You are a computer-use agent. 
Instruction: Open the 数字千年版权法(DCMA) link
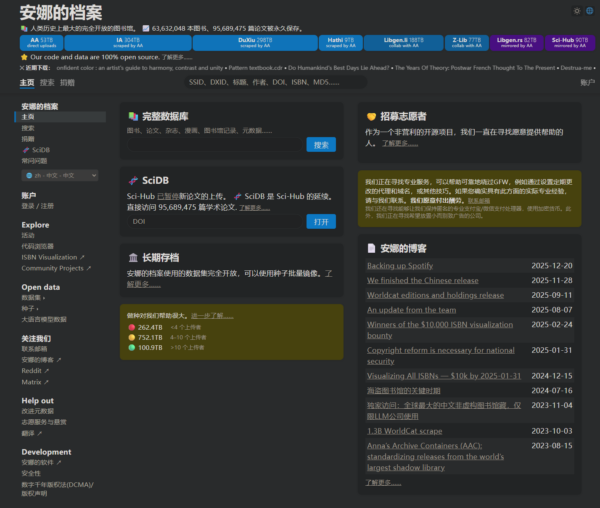pyautogui.click(x=57, y=489)
